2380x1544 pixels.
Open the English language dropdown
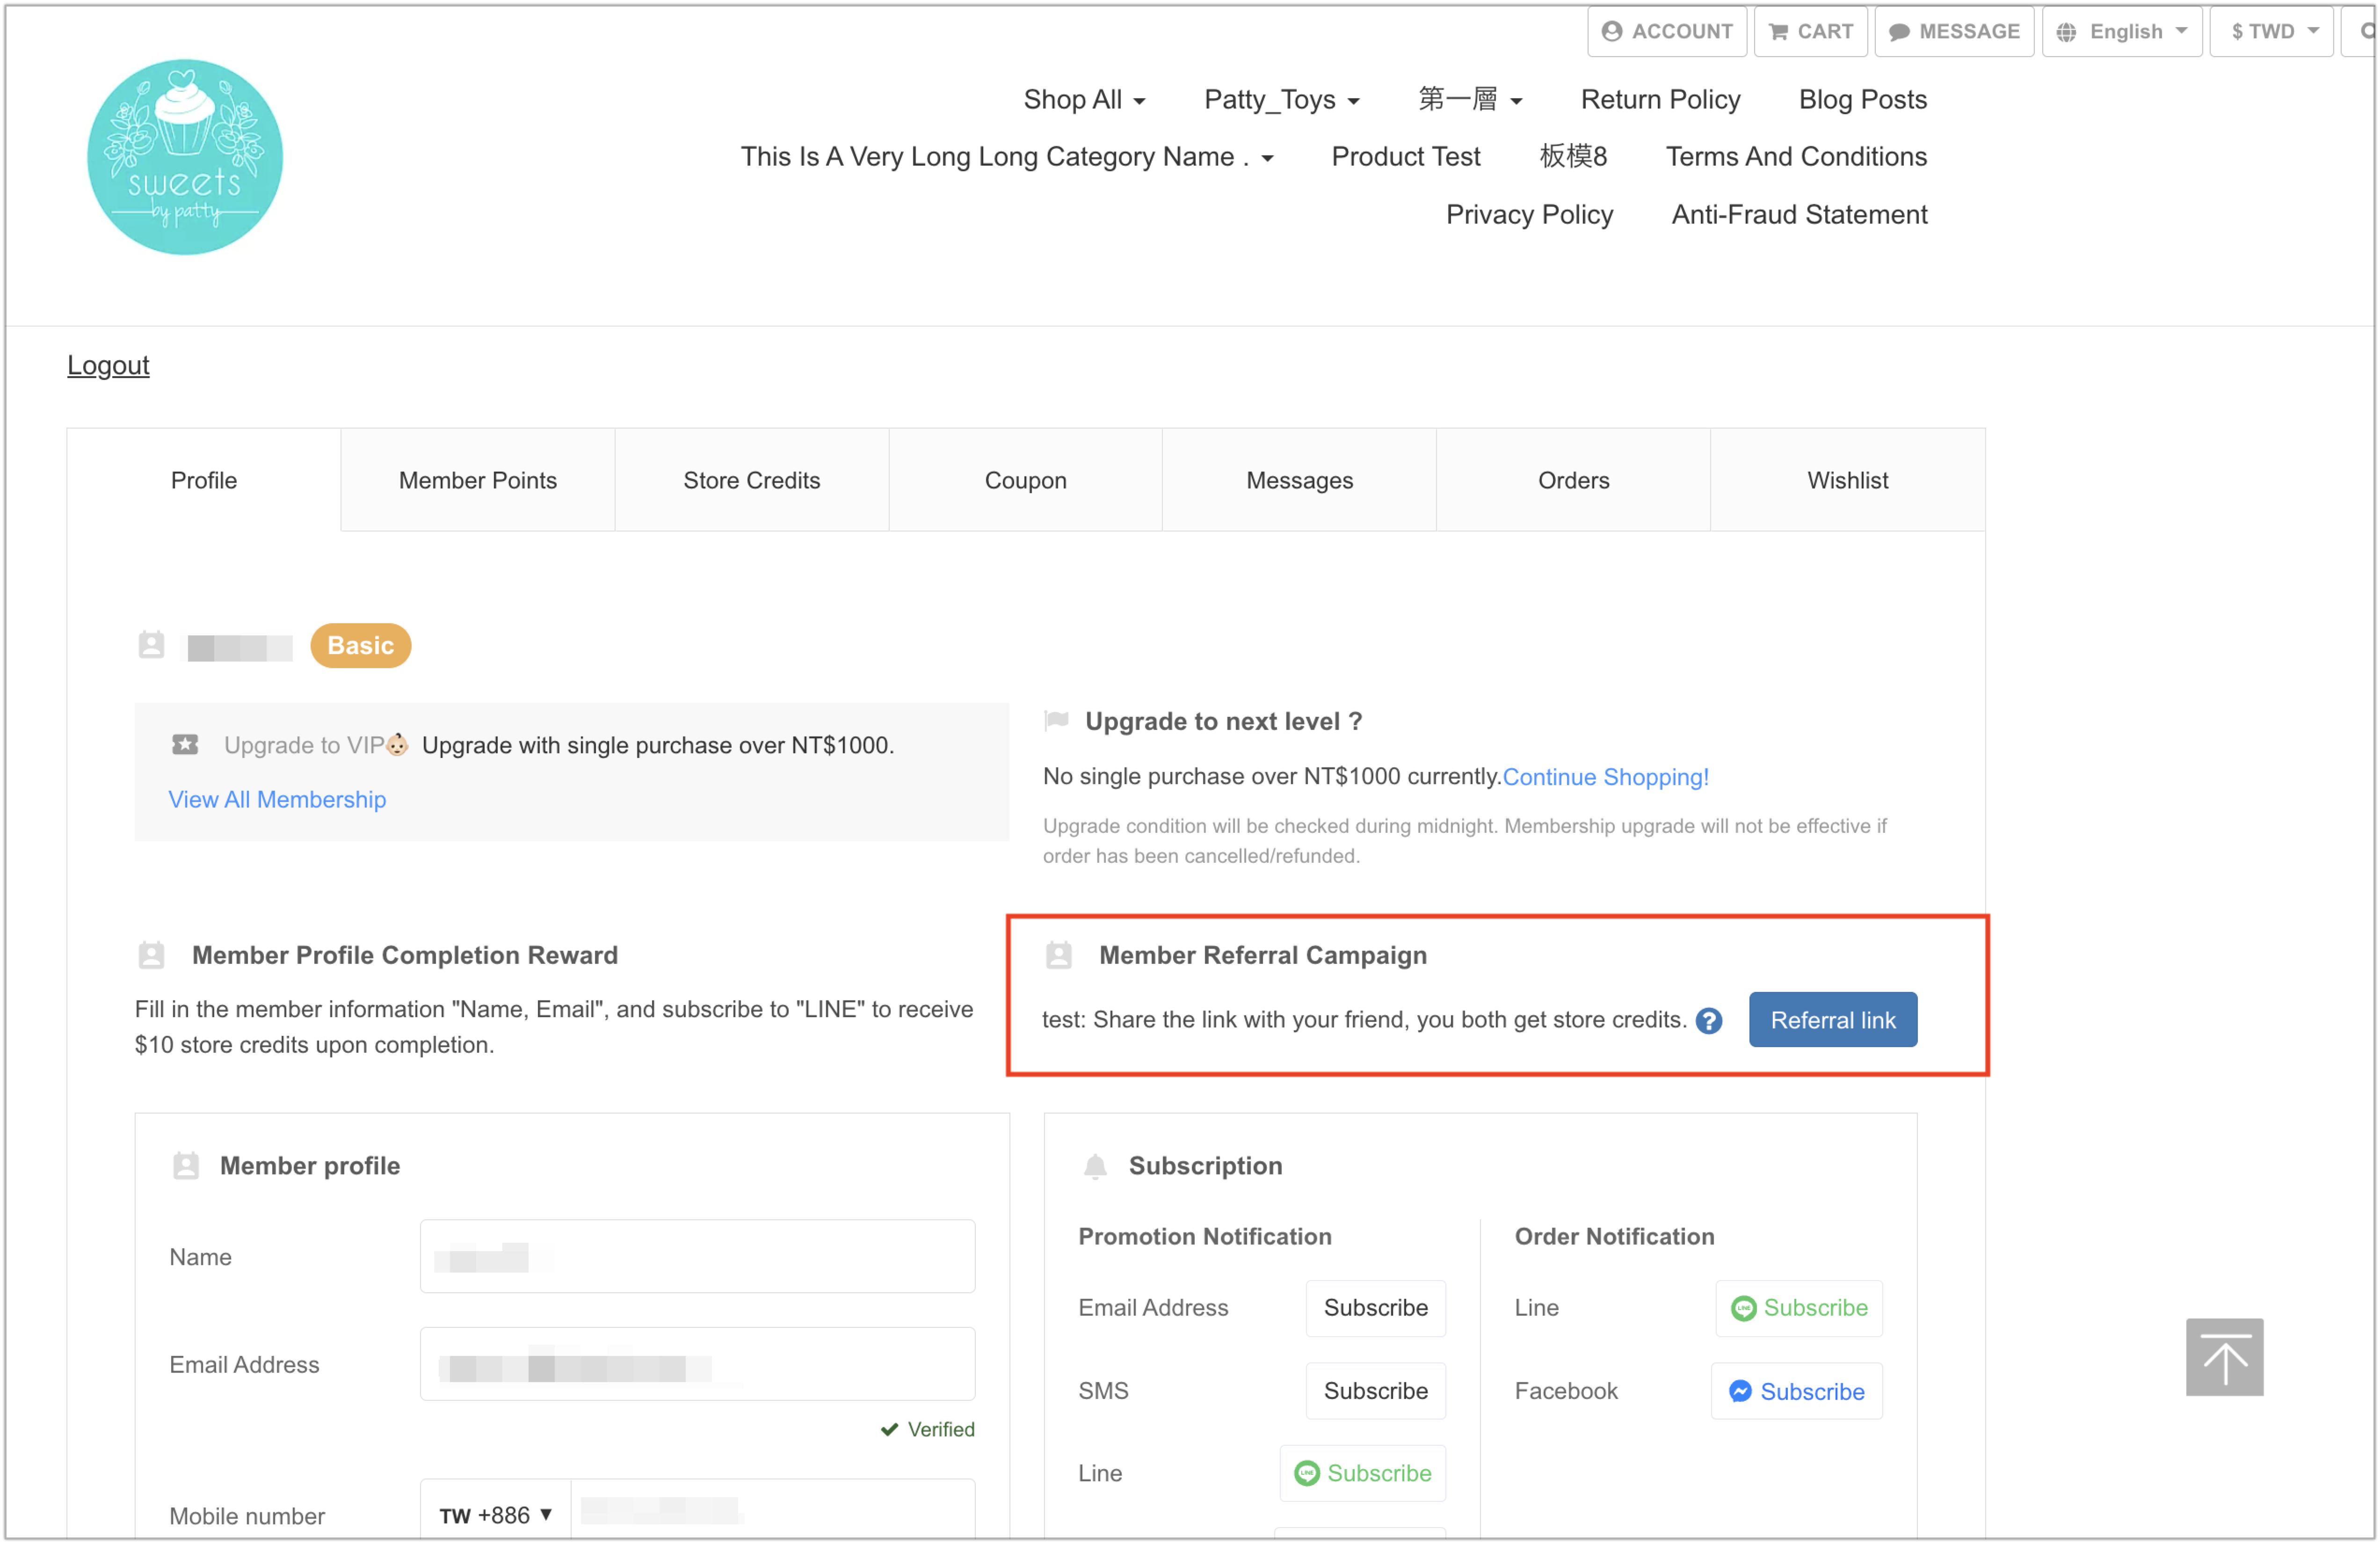pyautogui.click(x=2122, y=31)
